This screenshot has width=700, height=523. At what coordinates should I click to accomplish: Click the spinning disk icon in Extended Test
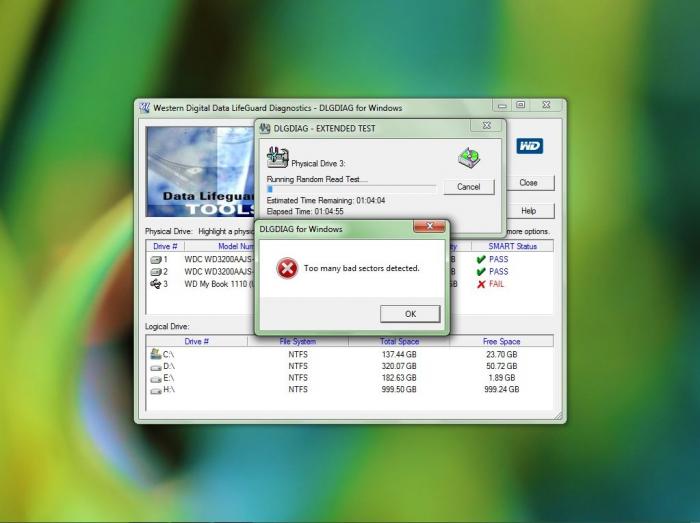[469, 157]
